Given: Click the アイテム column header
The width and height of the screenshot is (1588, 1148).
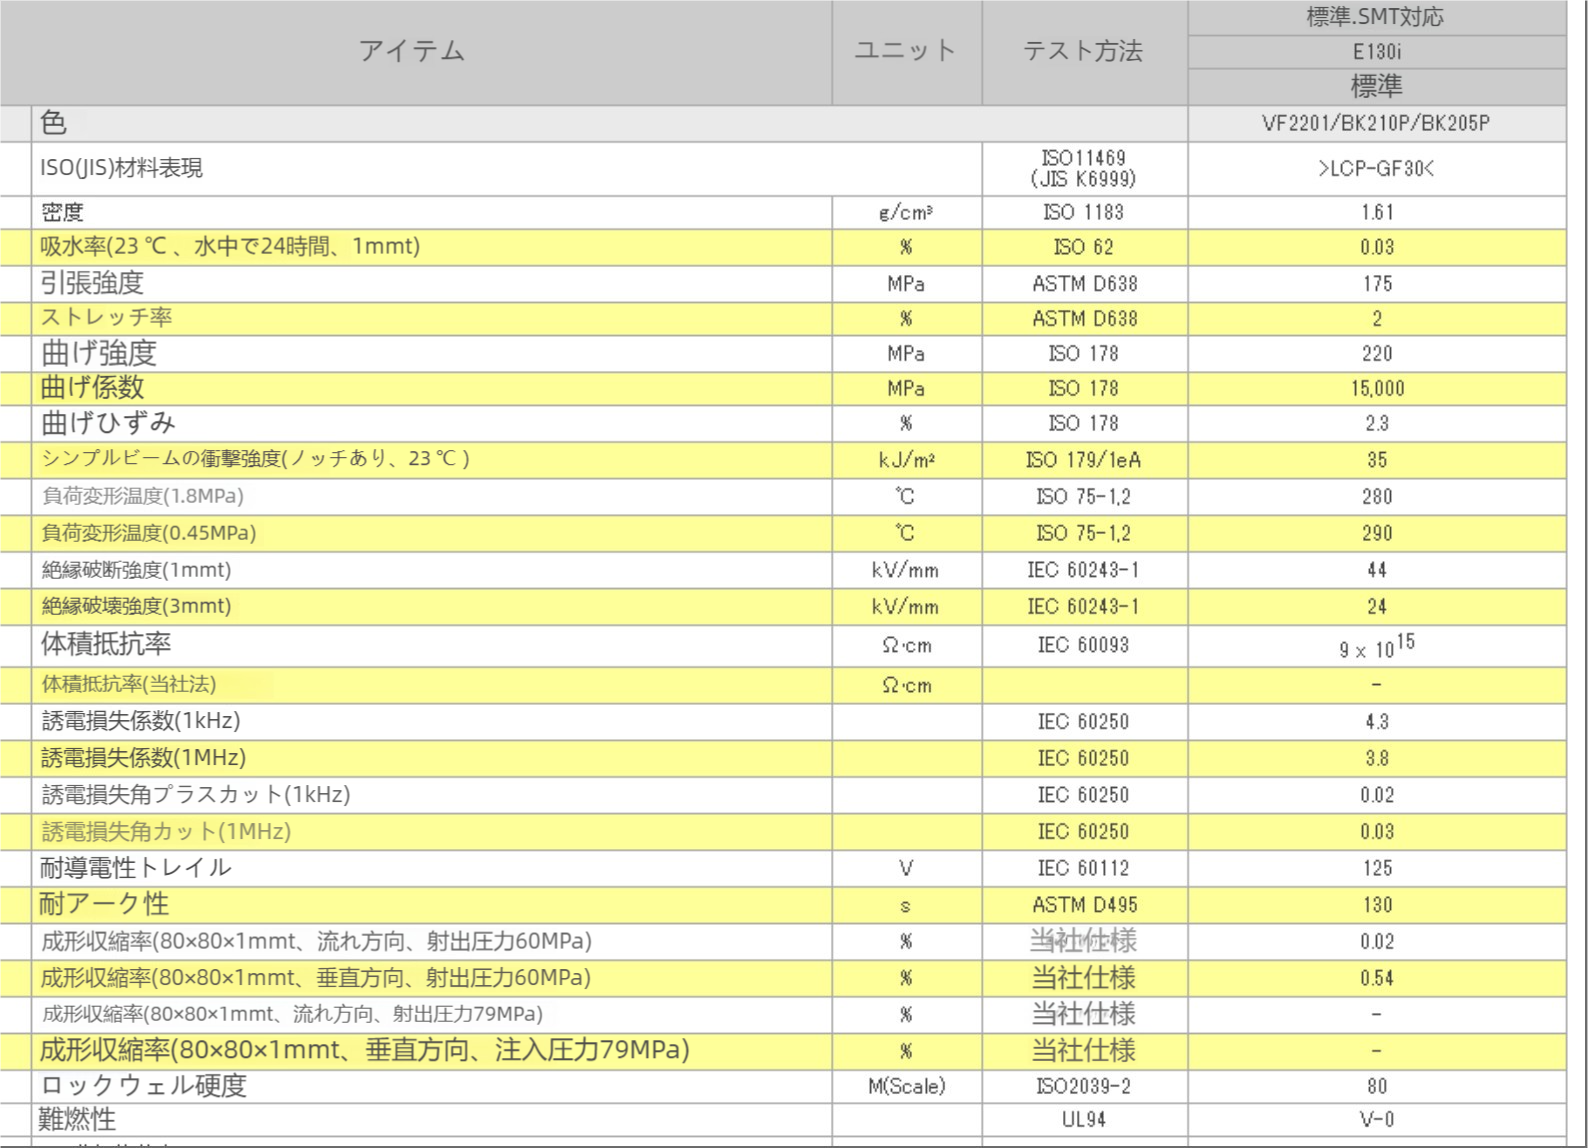Looking at the screenshot, I should click(412, 51).
